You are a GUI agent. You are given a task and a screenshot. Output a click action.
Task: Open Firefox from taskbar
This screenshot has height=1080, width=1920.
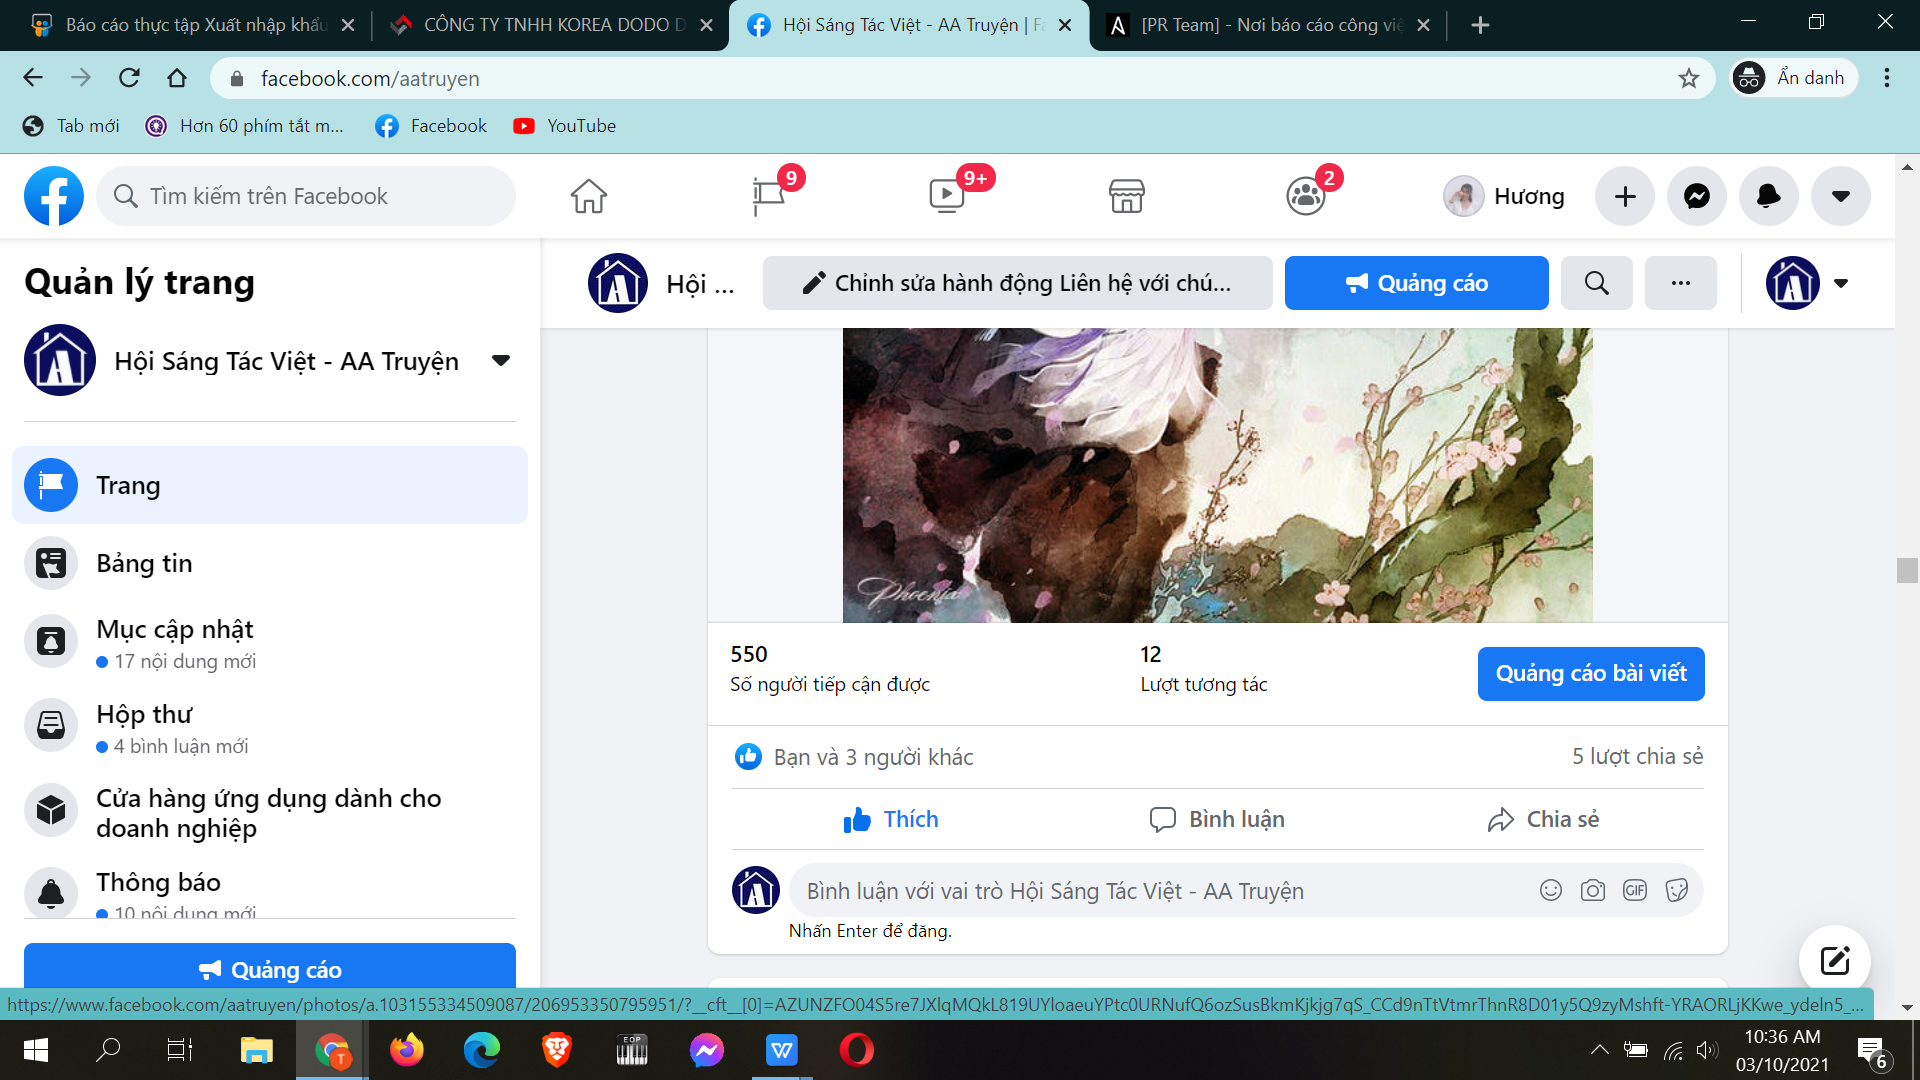tap(407, 1050)
